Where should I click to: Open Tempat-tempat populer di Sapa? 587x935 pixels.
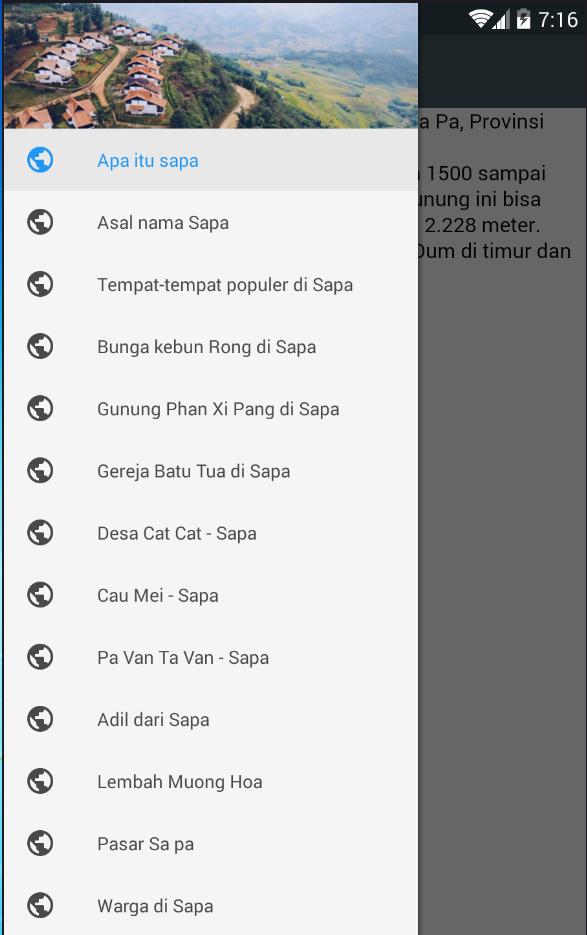(x=211, y=284)
